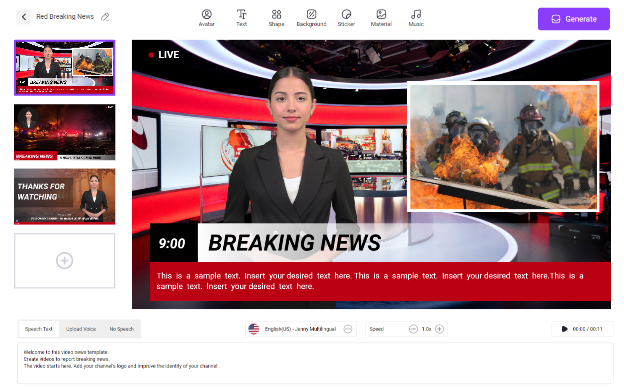Open the Background panel icon
Image resolution: width=624 pixels, height=390 pixels.
click(311, 18)
